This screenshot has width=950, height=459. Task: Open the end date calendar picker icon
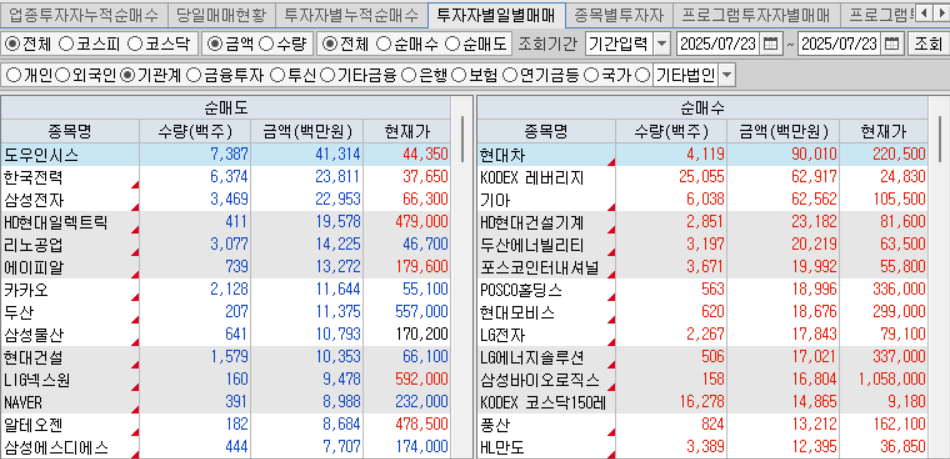[892, 44]
